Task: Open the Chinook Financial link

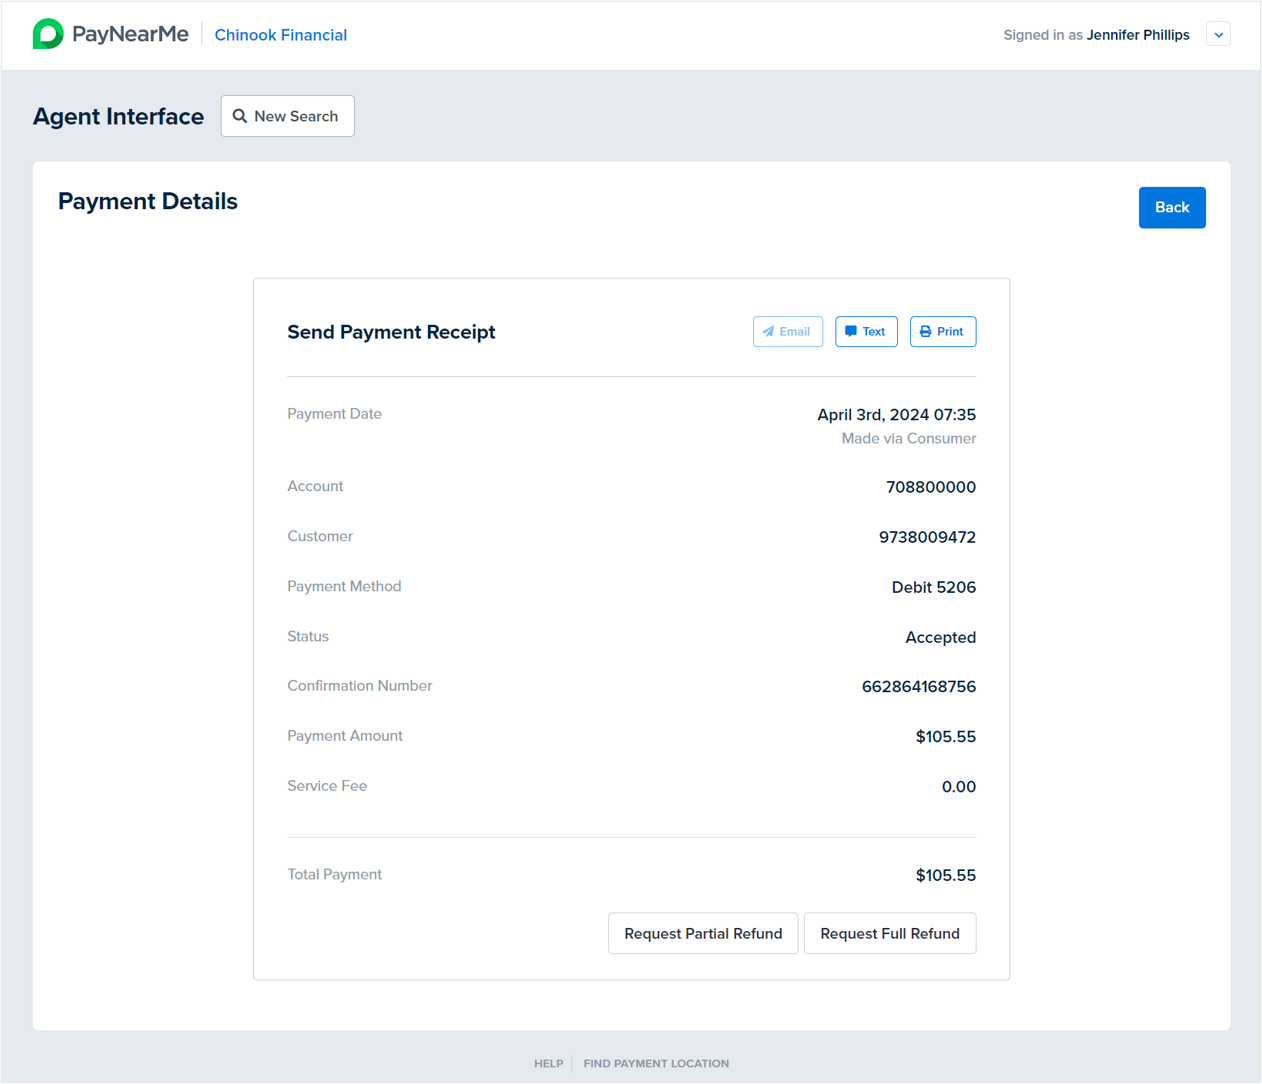Action: tap(281, 35)
